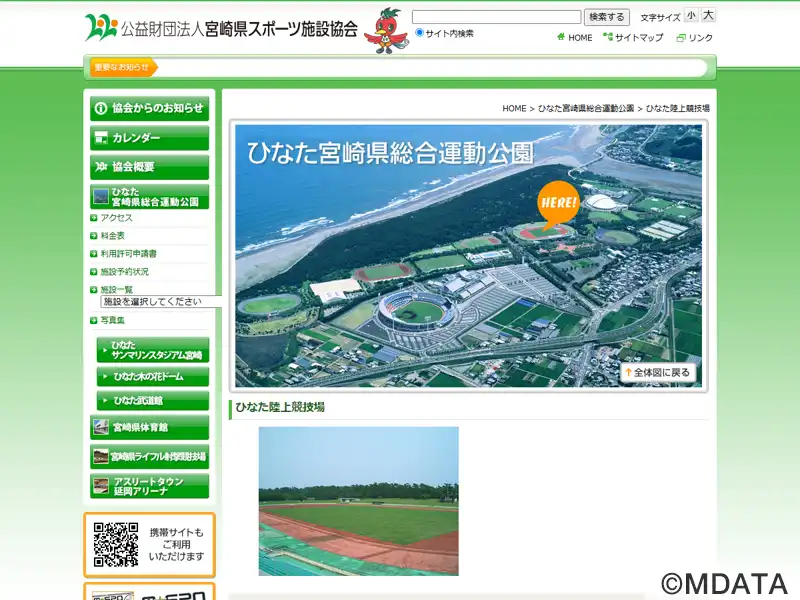The width and height of the screenshot is (800, 600).
Task: Set font size to 小
Action: 691,15
